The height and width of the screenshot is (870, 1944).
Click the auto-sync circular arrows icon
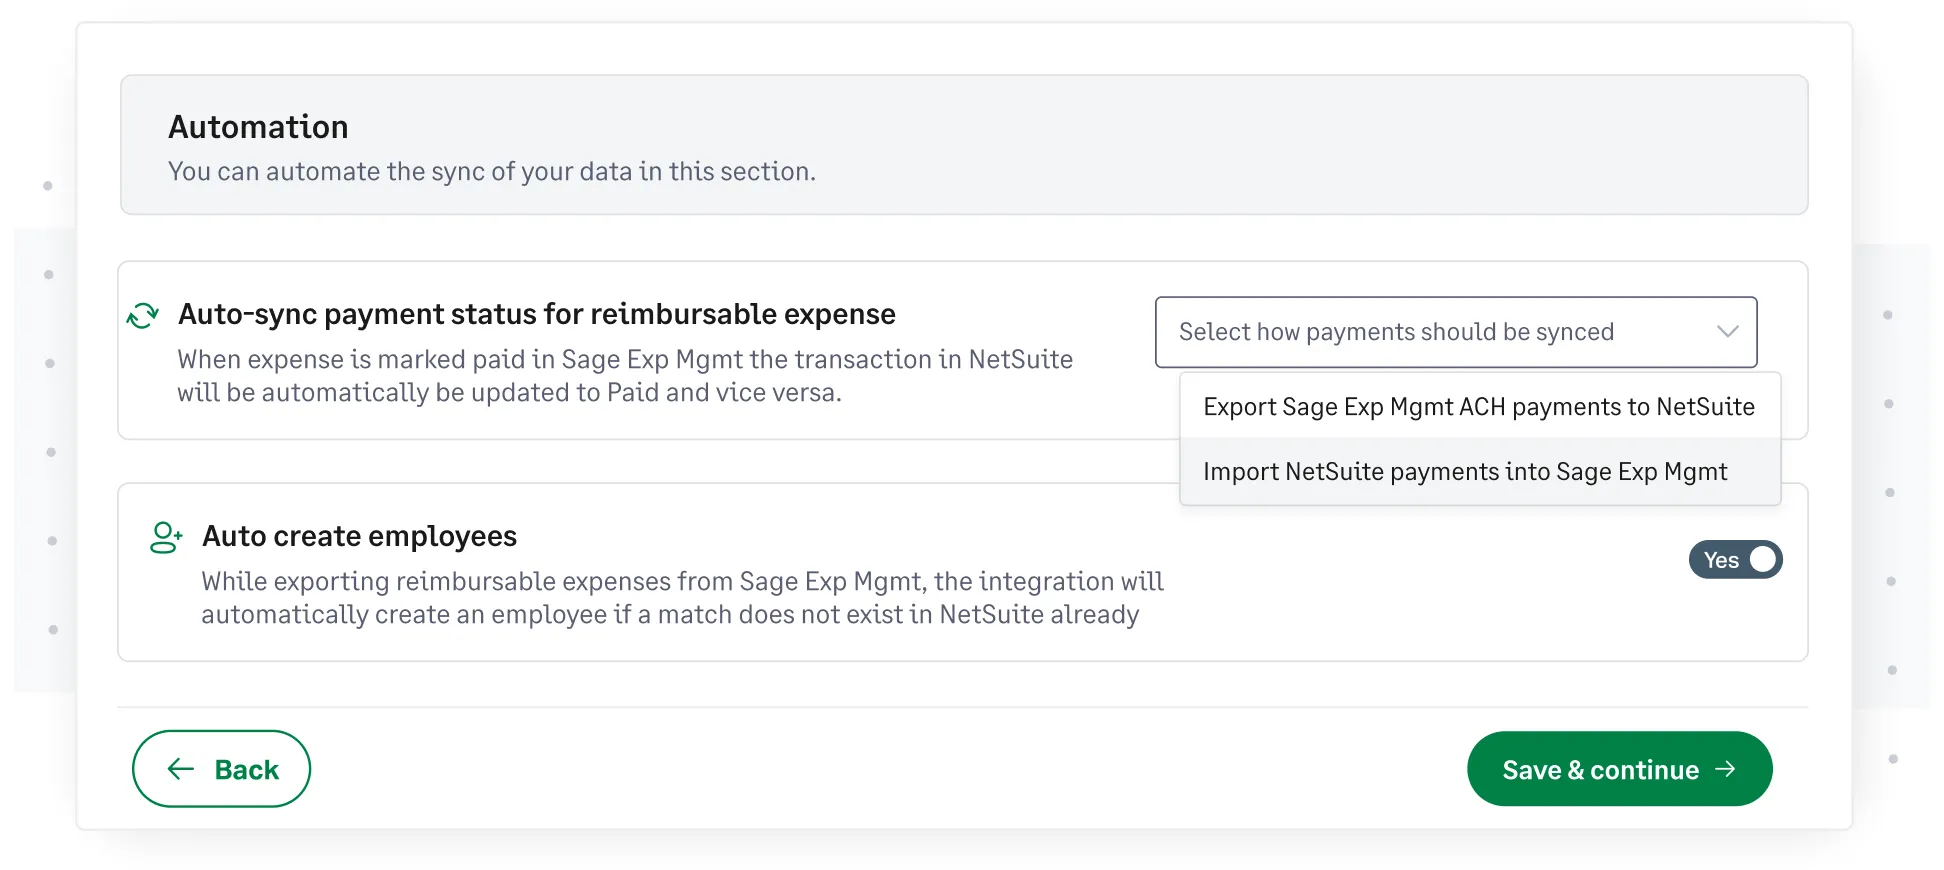(x=143, y=316)
